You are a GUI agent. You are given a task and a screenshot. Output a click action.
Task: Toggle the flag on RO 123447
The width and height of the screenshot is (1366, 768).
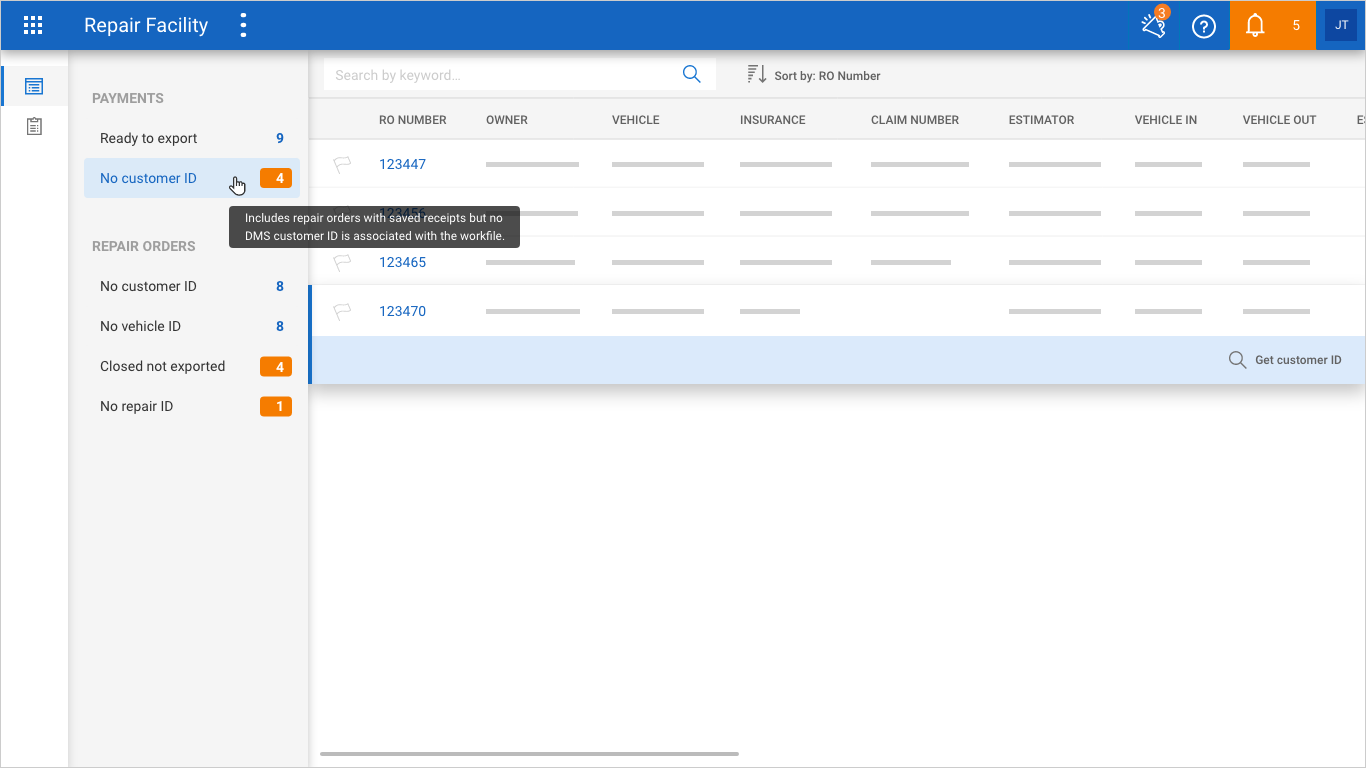(342, 165)
